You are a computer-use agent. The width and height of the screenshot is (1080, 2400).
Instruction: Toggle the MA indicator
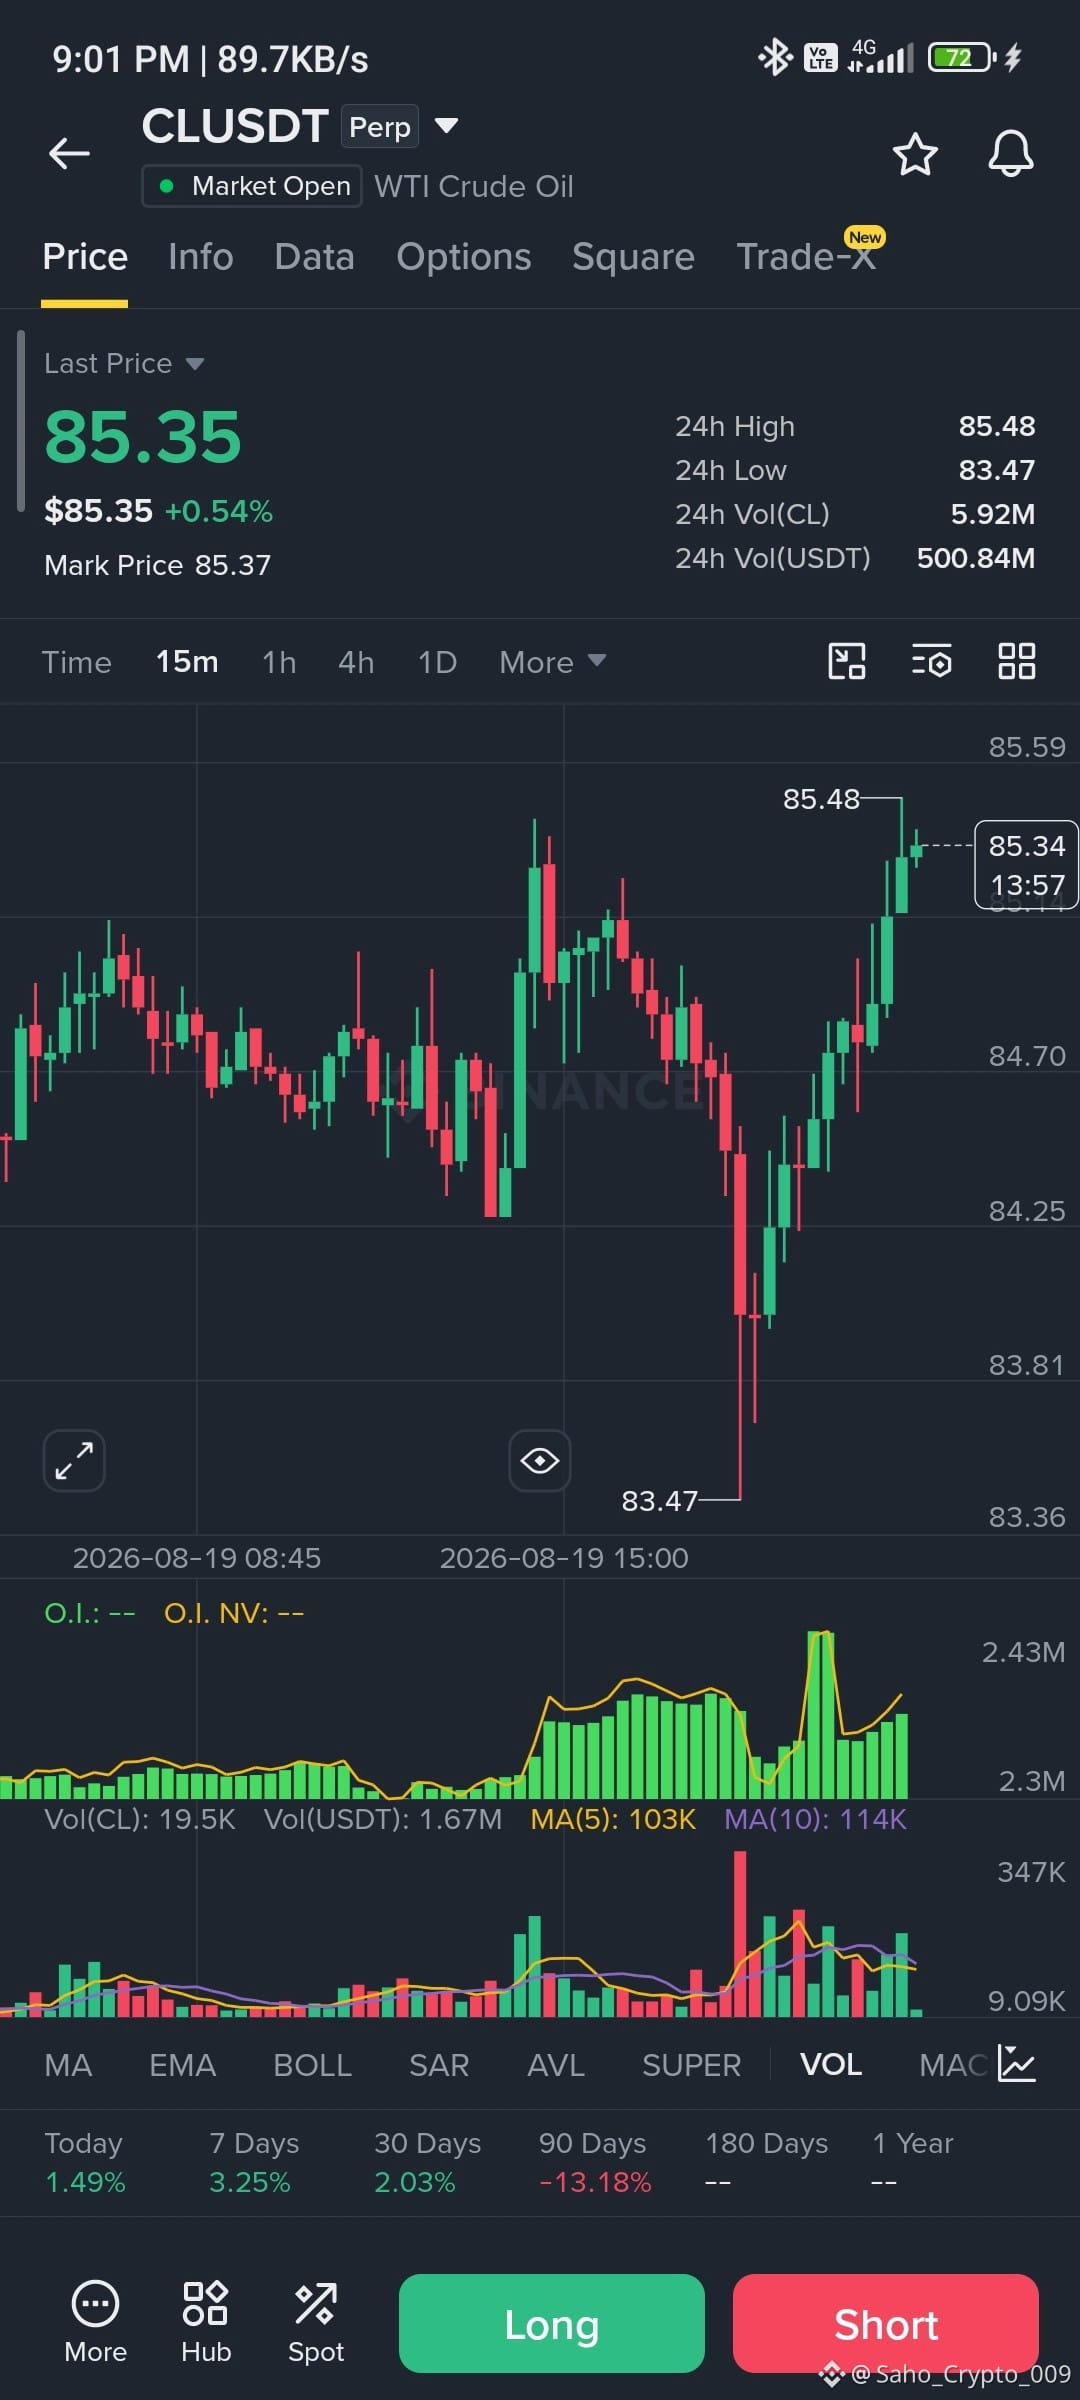(x=68, y=2065)
